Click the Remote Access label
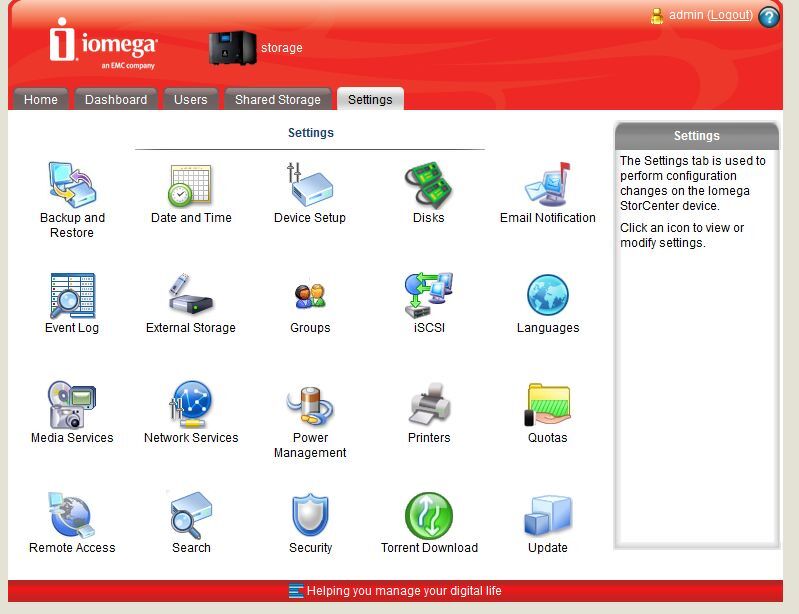This screenshot has width=799, height=614. (72, 547)
